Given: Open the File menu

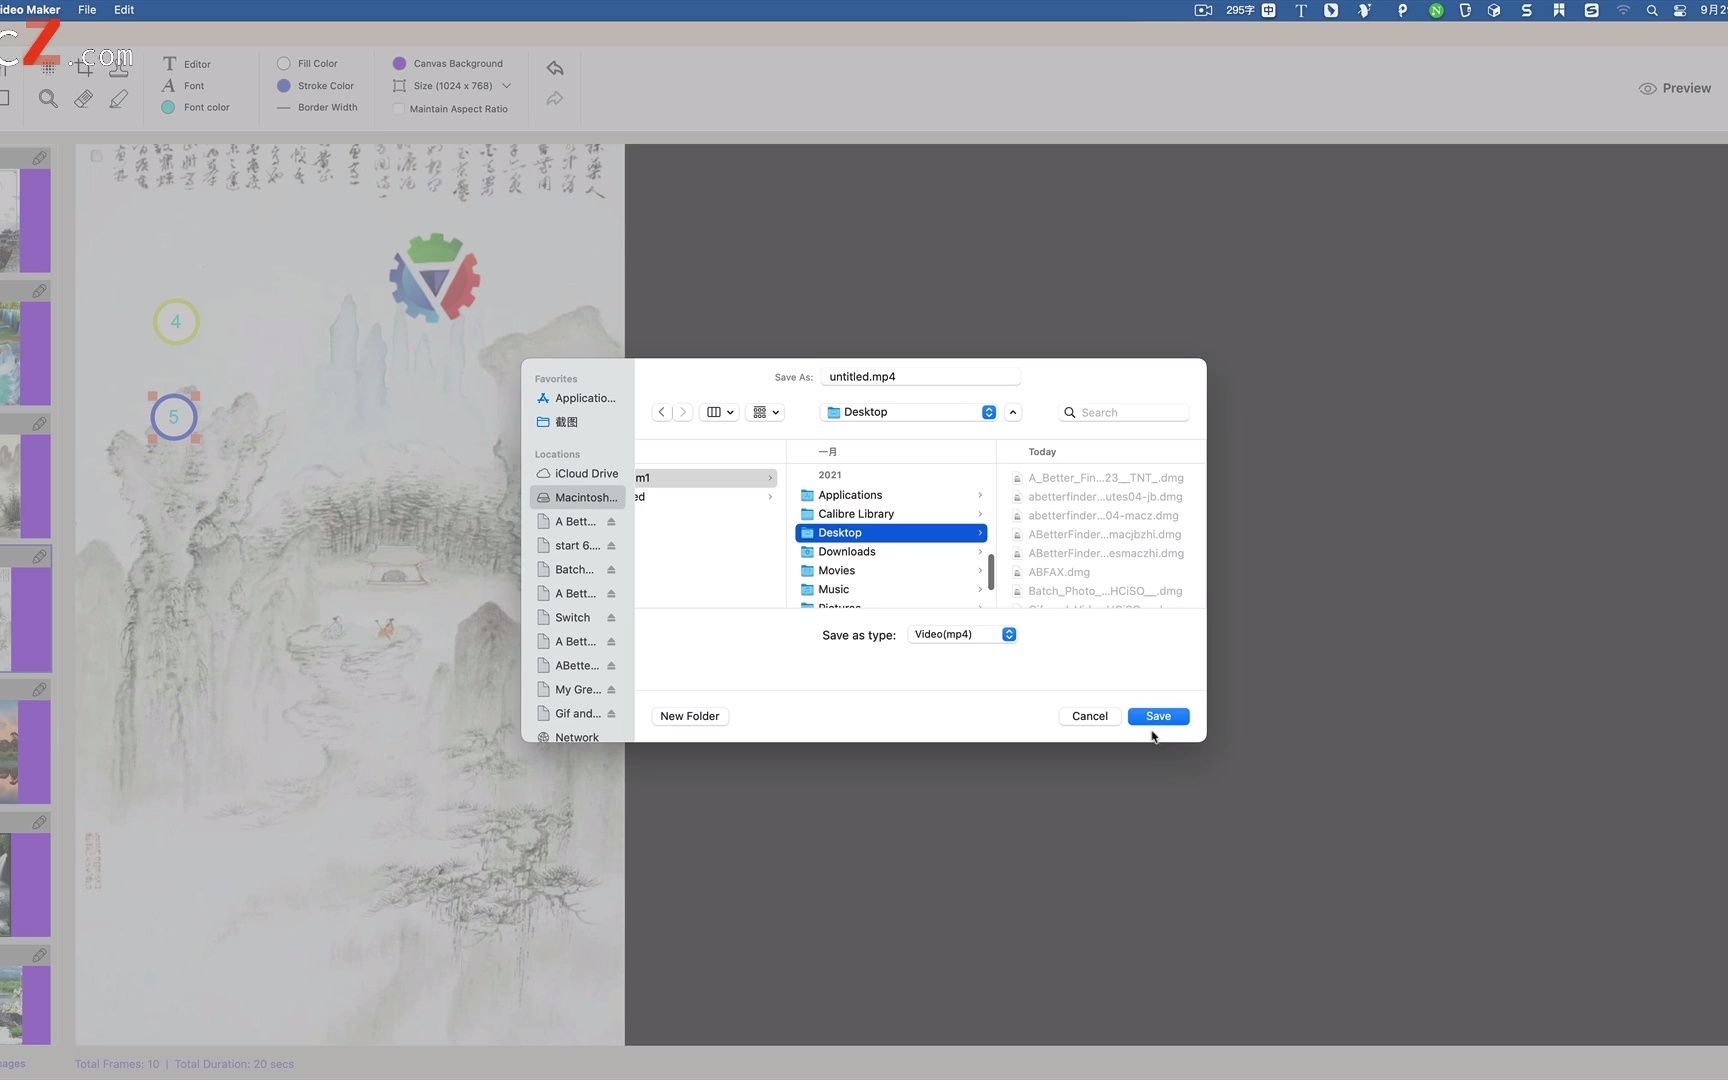Looking at the screenshot, I should (x=87, y=10).
